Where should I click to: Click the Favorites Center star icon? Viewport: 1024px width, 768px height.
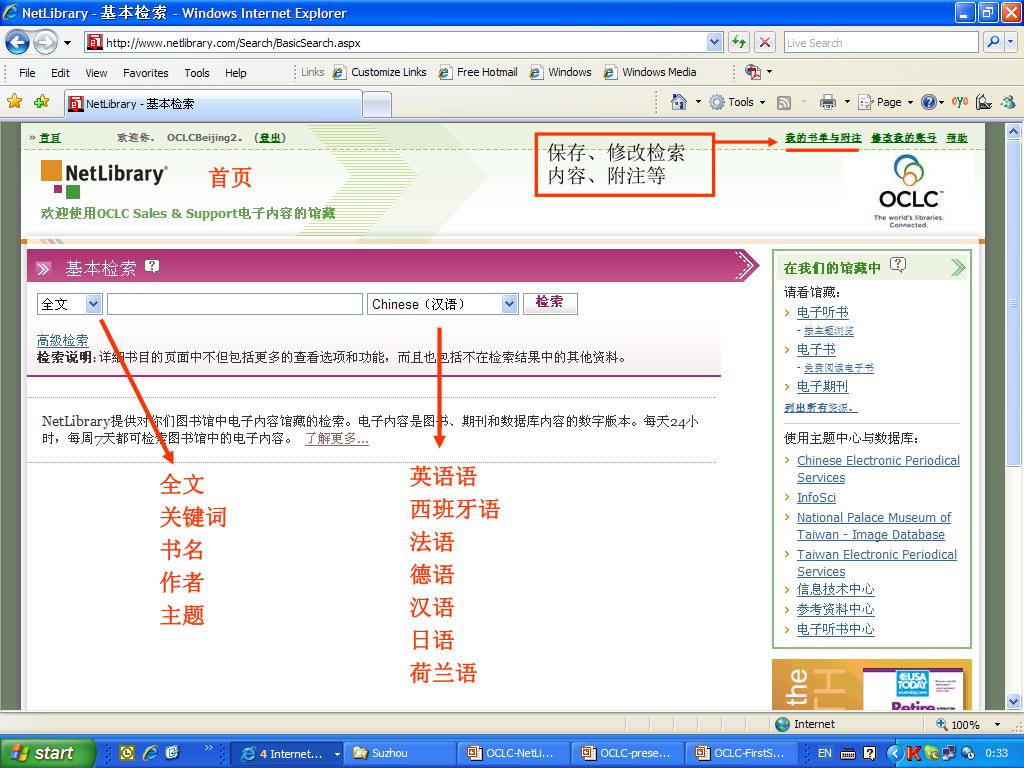coord(14,101)
